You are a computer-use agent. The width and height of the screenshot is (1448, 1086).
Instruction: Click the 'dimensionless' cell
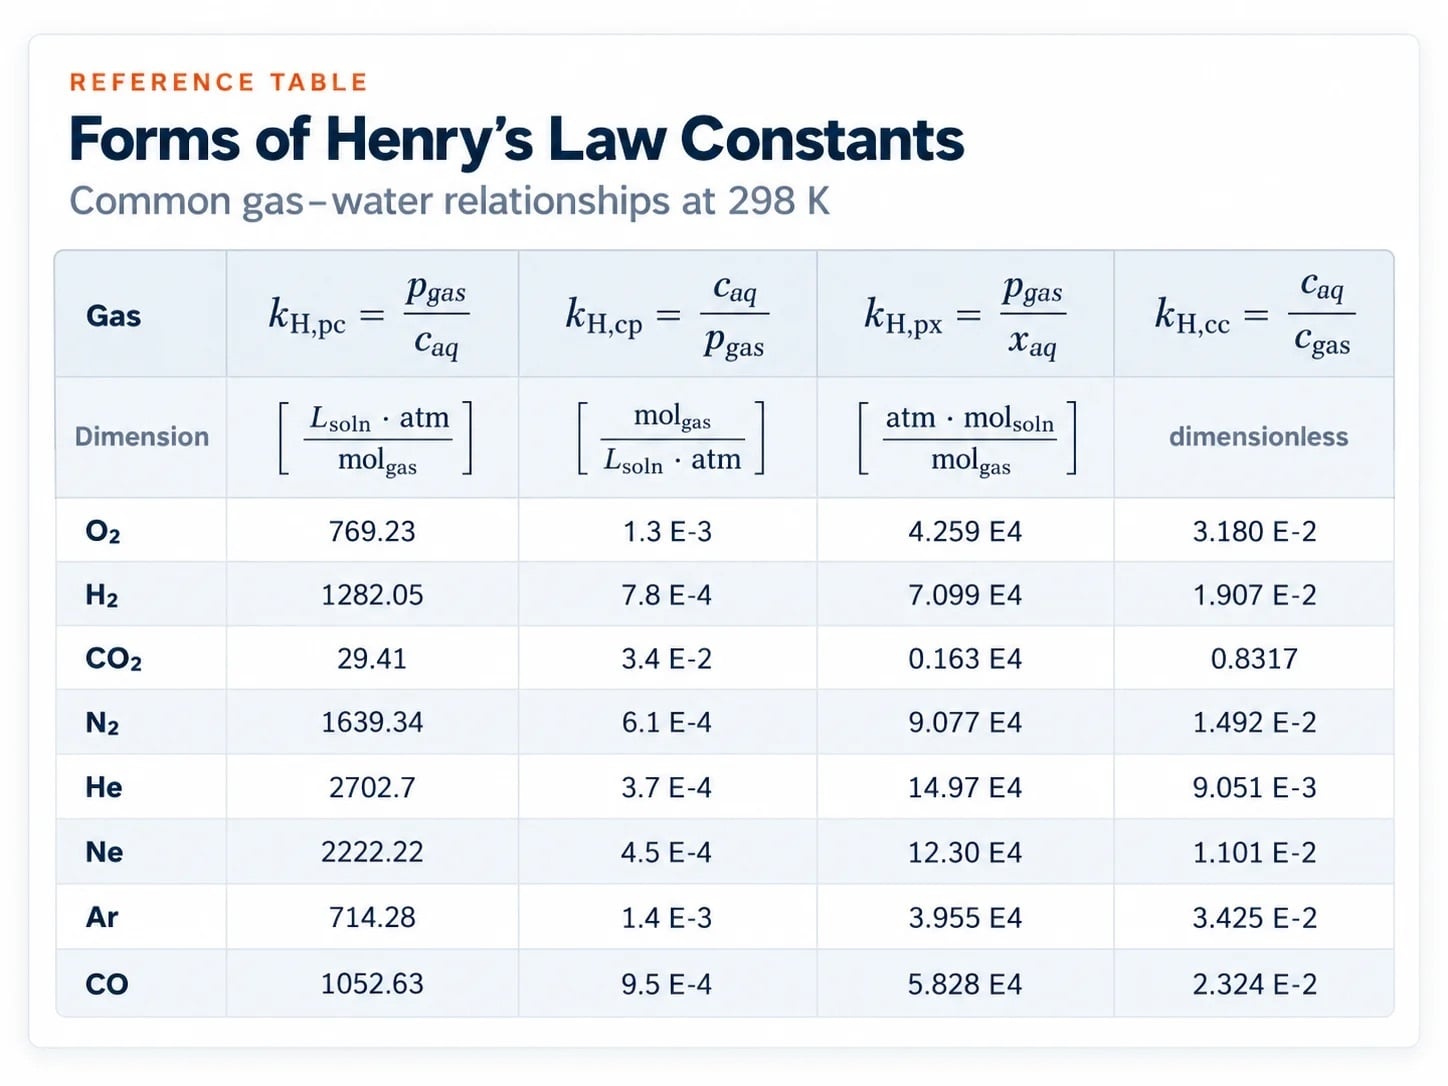point(1258,437)
